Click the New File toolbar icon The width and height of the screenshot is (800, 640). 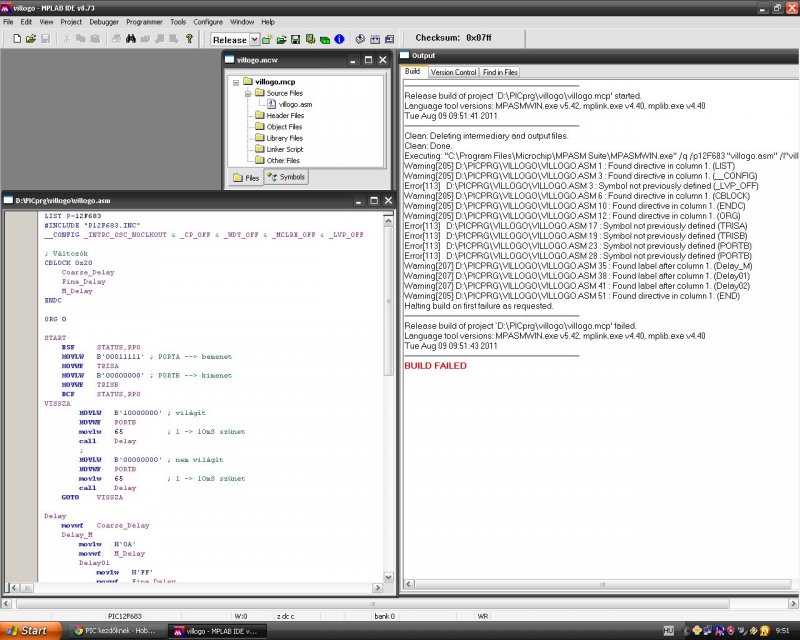point(17,39)
